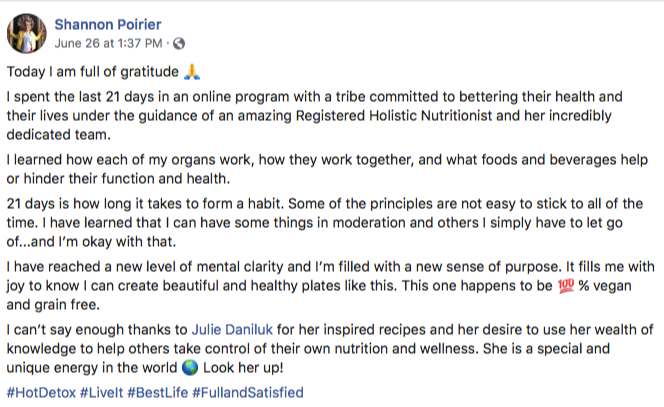Click the 'Today I am full of gratitude' line

[x=92, y=72]
